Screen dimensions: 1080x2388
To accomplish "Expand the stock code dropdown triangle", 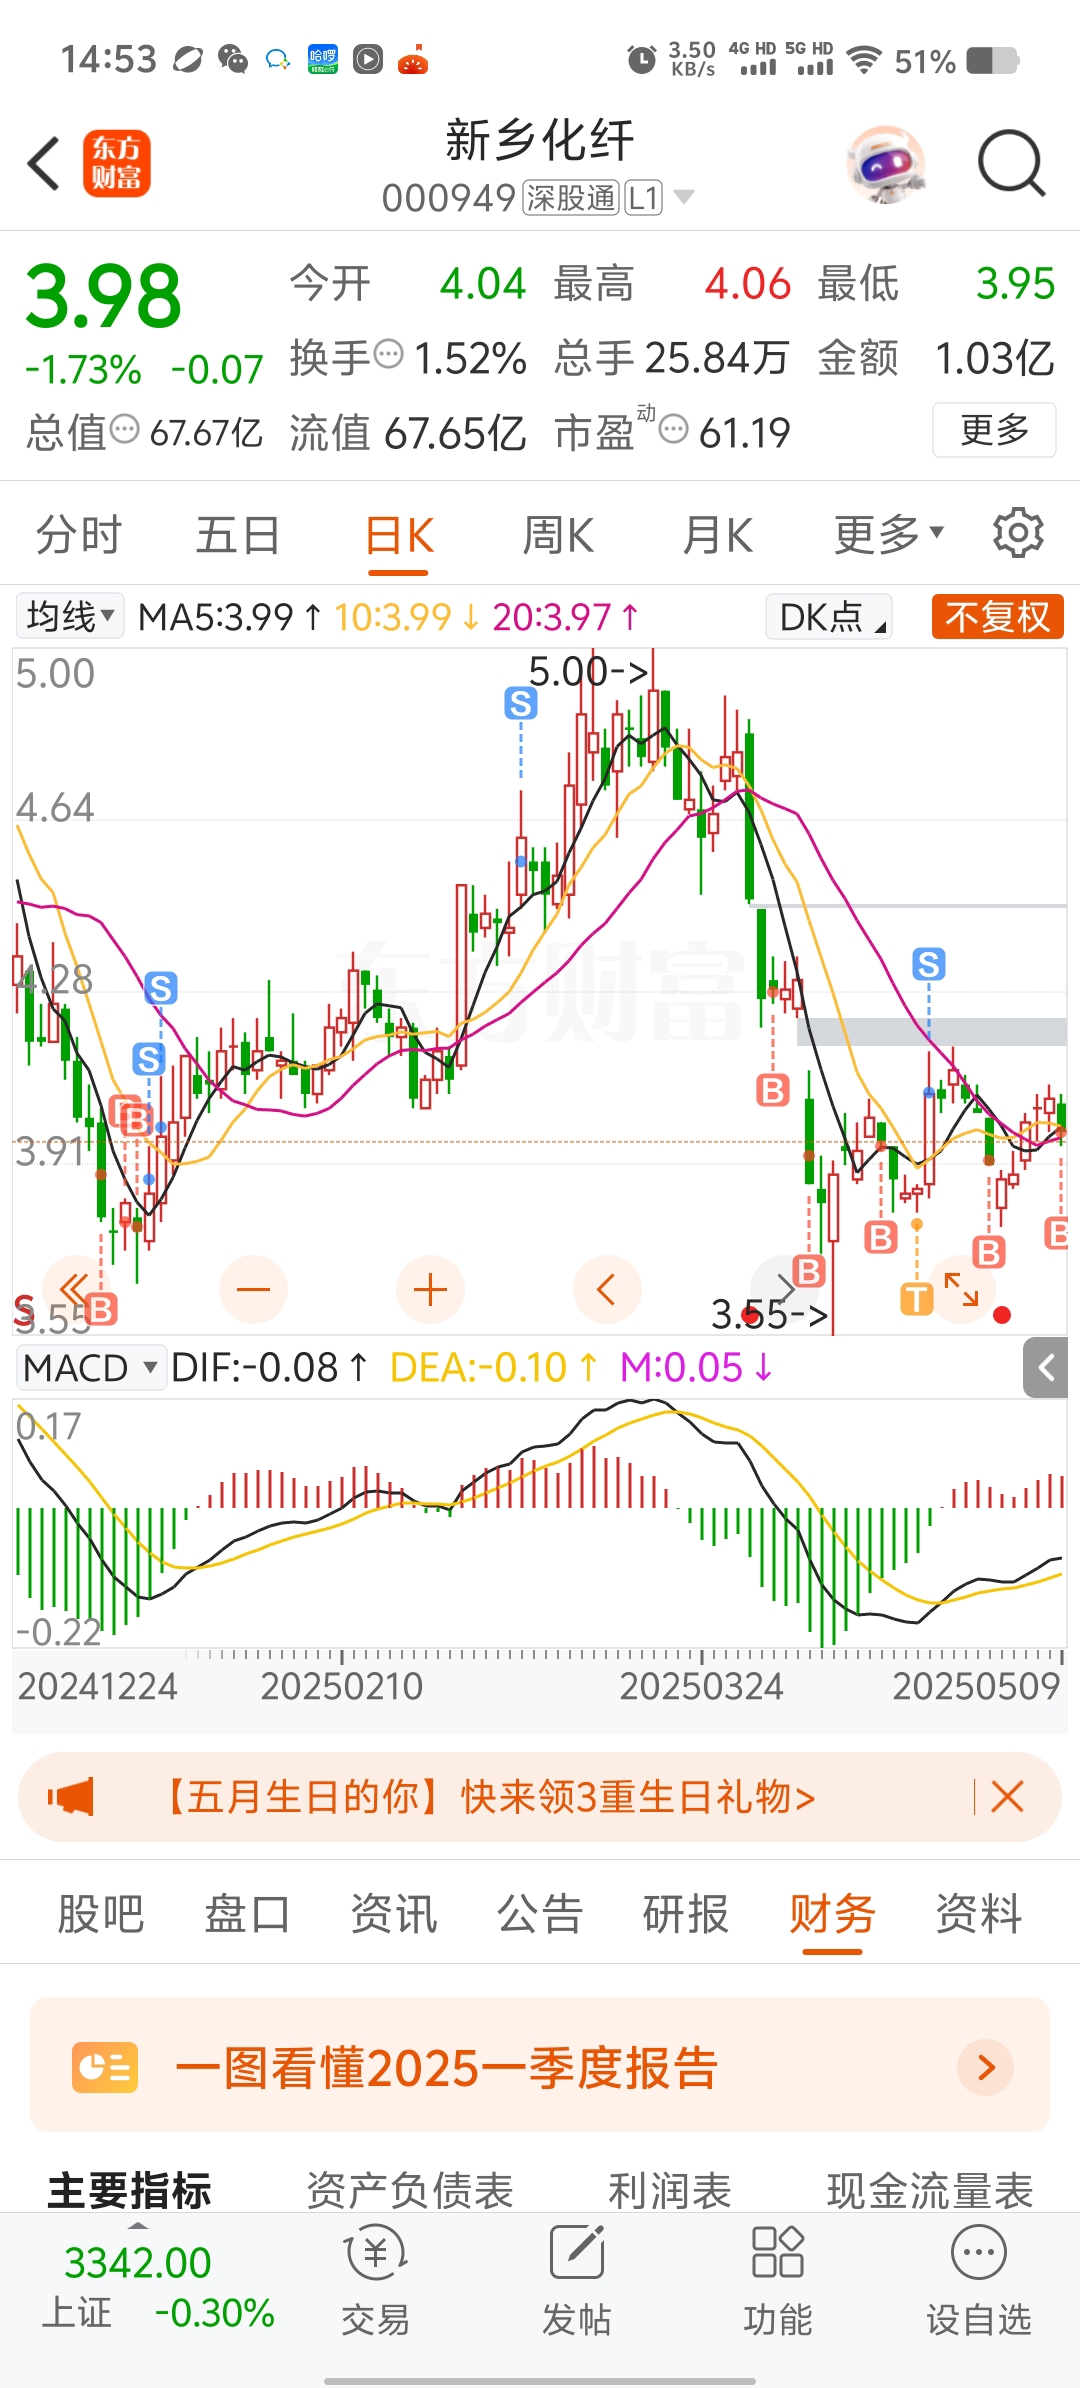I will click(x=684, y=197).
